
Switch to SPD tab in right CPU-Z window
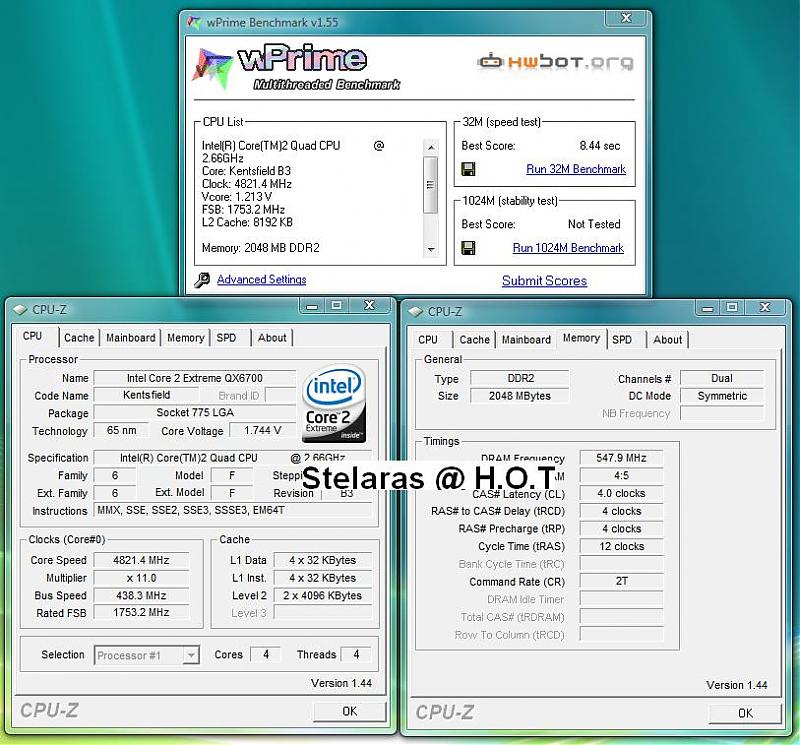[x=622, y=340]
